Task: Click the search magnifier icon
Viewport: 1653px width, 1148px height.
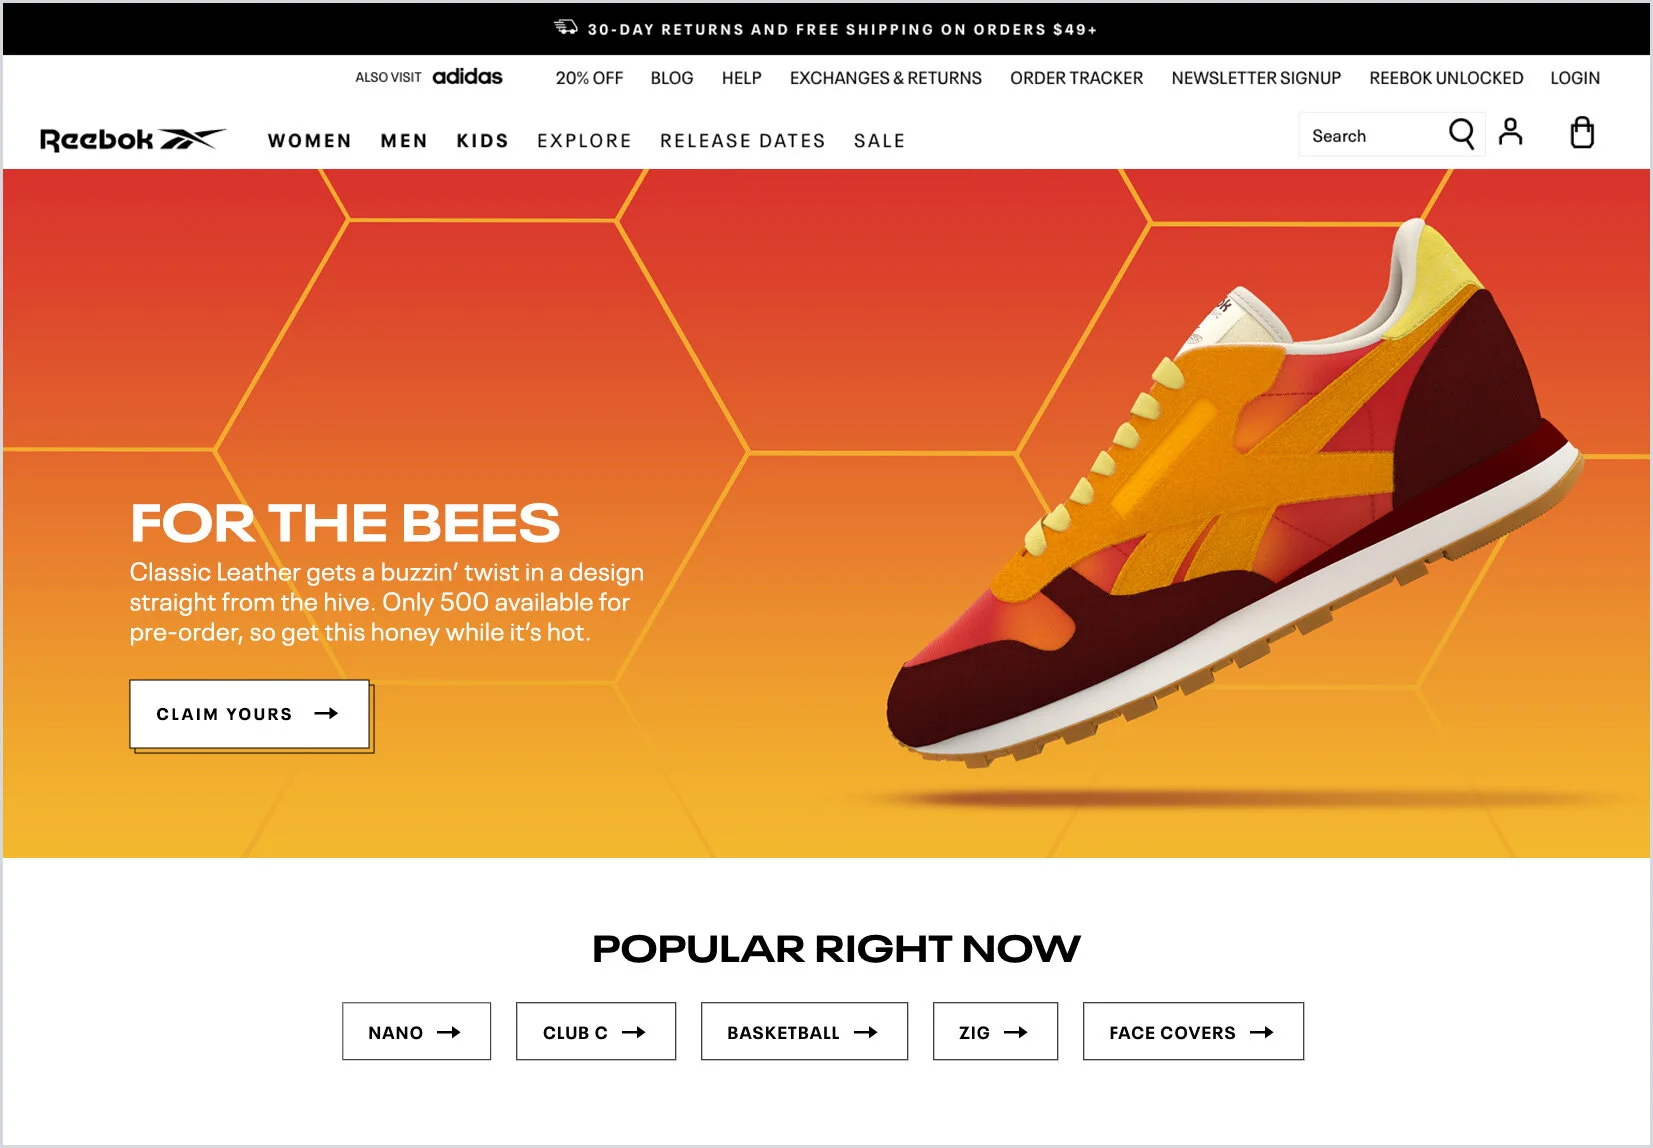Action: [x=1461, y=134]
